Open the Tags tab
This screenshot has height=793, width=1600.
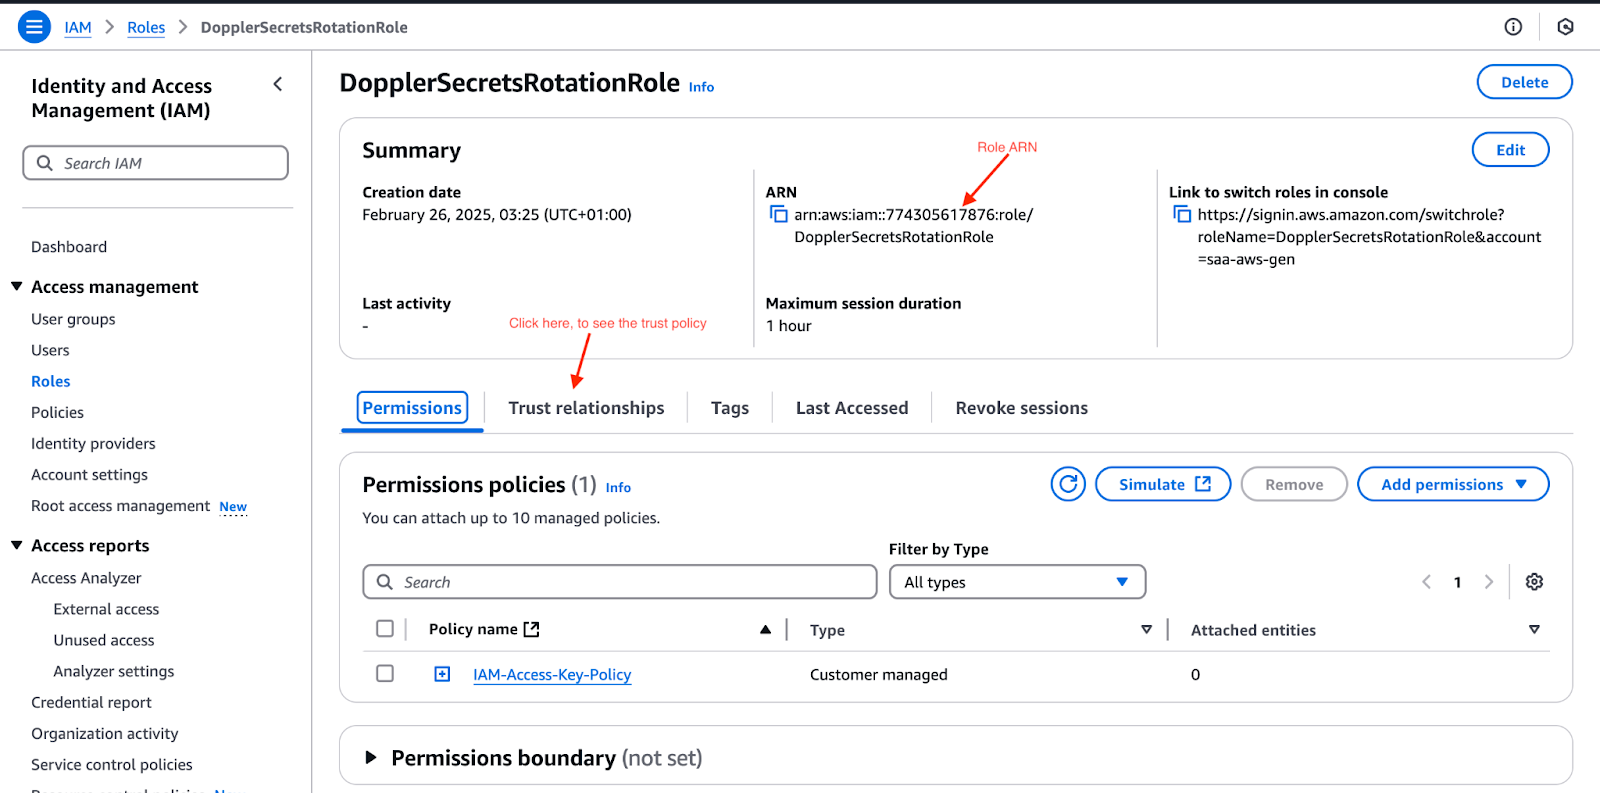point(730,408)
